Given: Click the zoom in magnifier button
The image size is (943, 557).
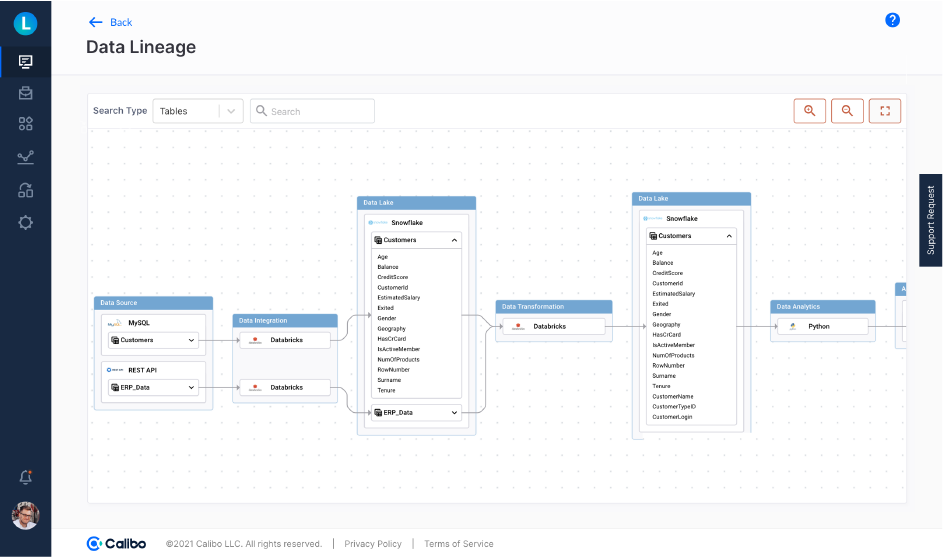Looking at the screenshot, I should click(x=809, y=111).
